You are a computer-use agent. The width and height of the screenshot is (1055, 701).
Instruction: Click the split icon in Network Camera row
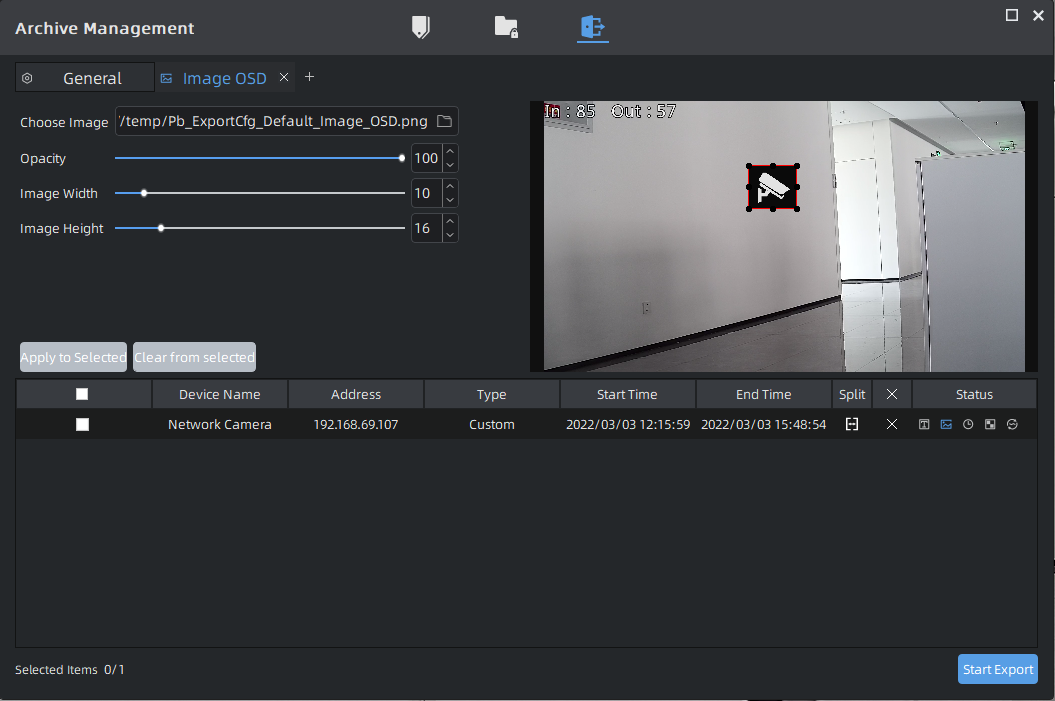(x=852, y=424)
